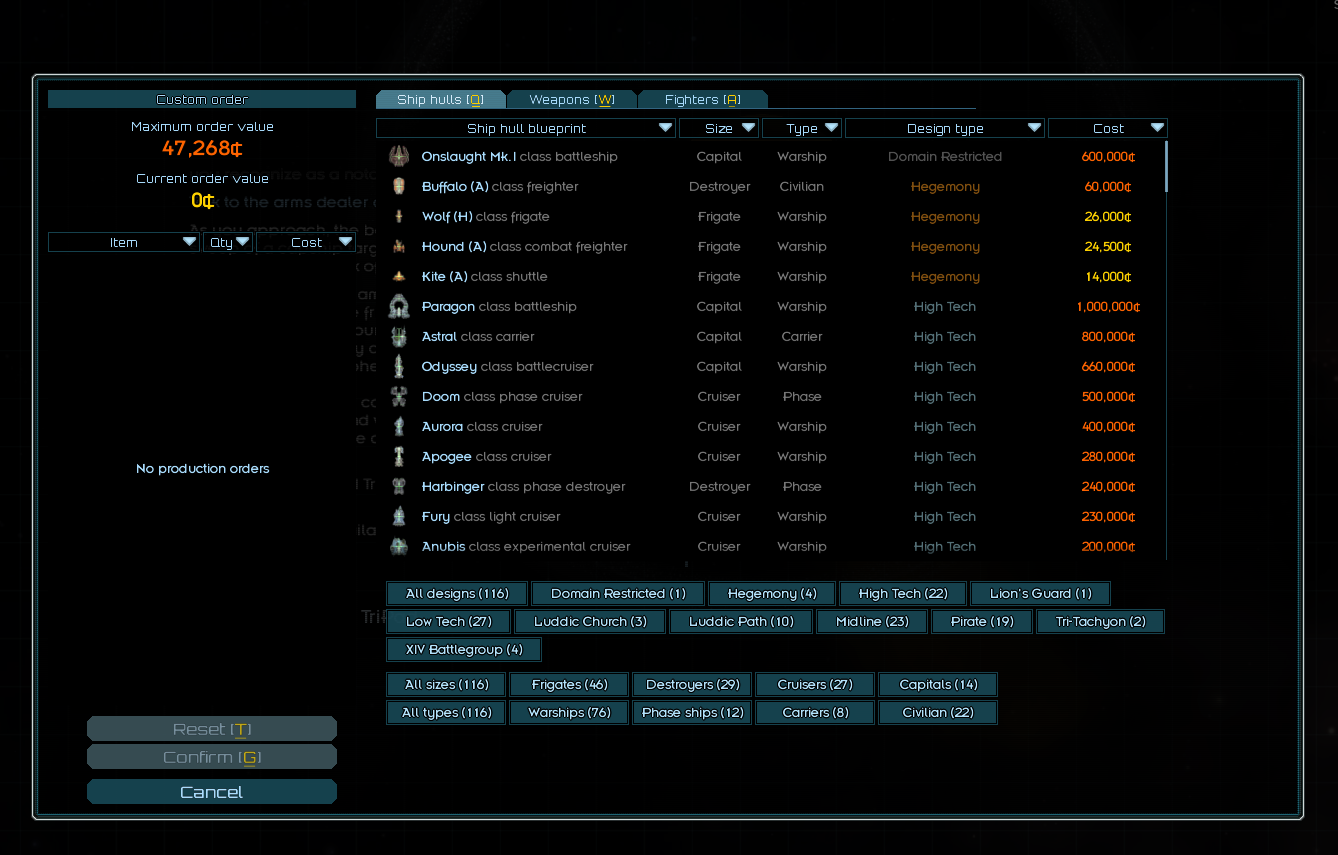Image resolution: width=1338 pixels, height=855 pixels.
Task: Click the Onslaught's 600,000¢ cost
Action: tap(1108, 156)
